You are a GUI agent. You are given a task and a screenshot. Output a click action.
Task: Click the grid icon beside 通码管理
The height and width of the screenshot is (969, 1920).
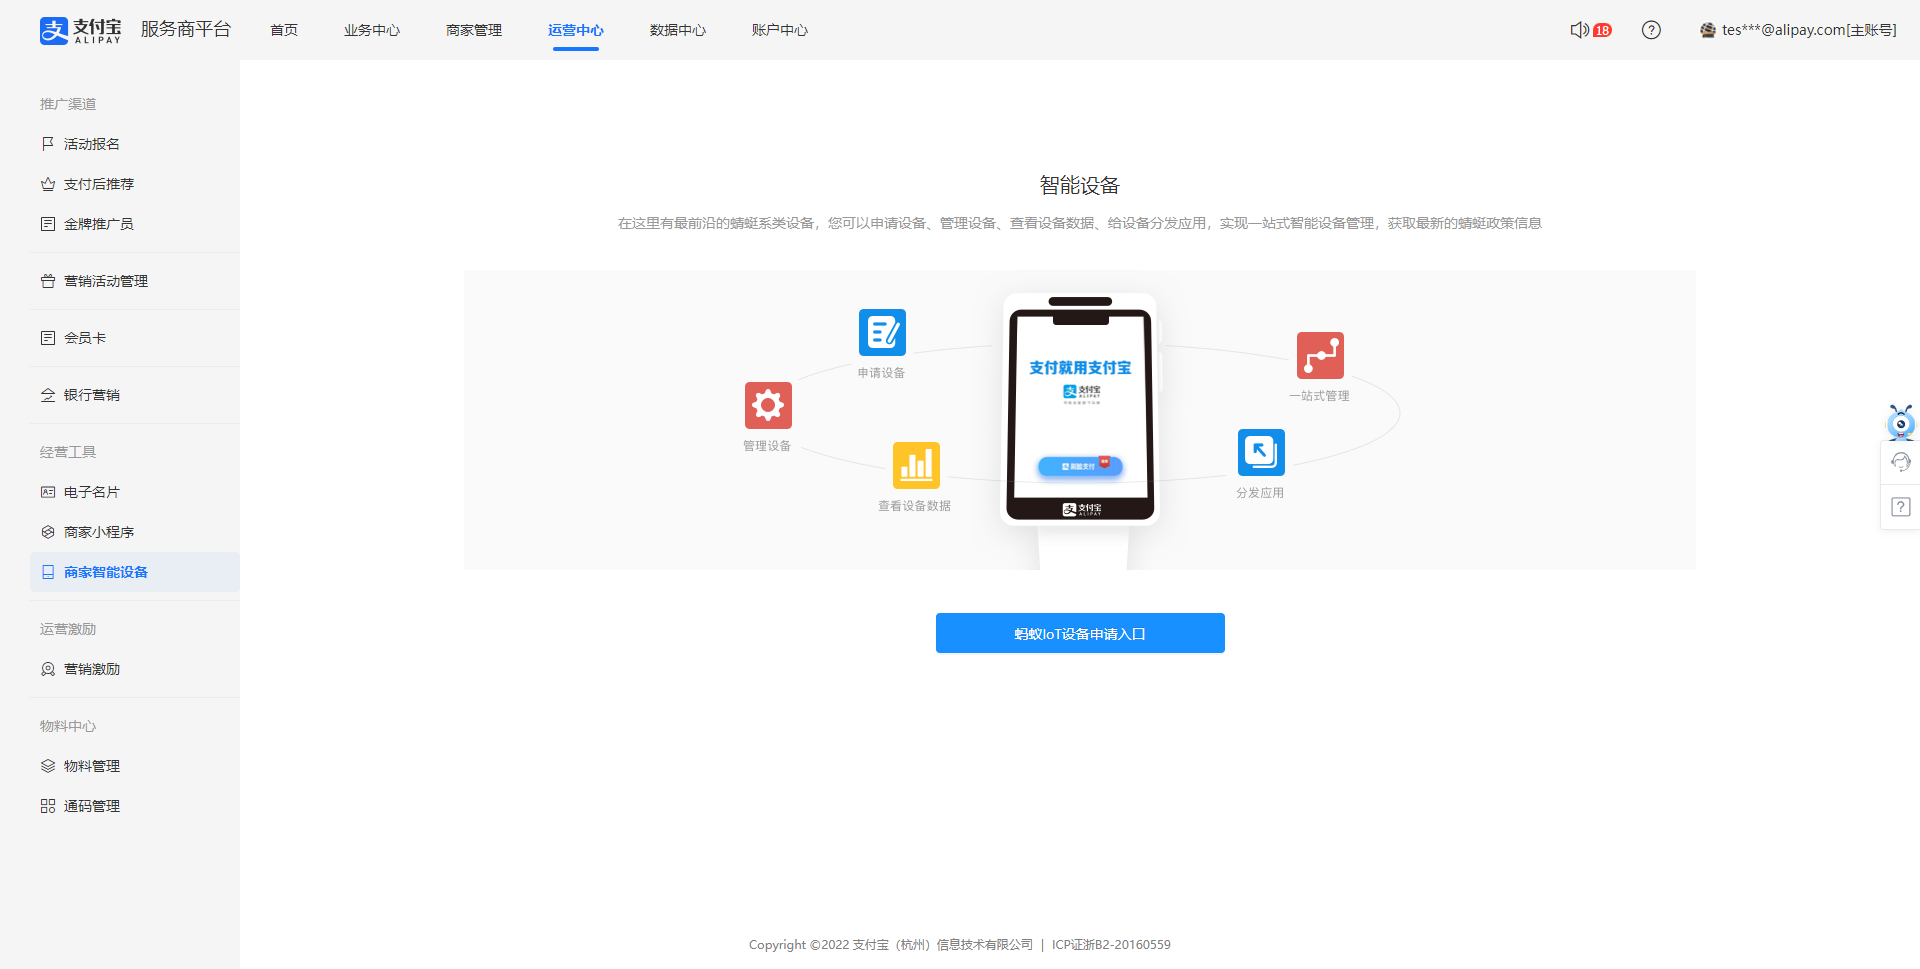pos(48,806)
